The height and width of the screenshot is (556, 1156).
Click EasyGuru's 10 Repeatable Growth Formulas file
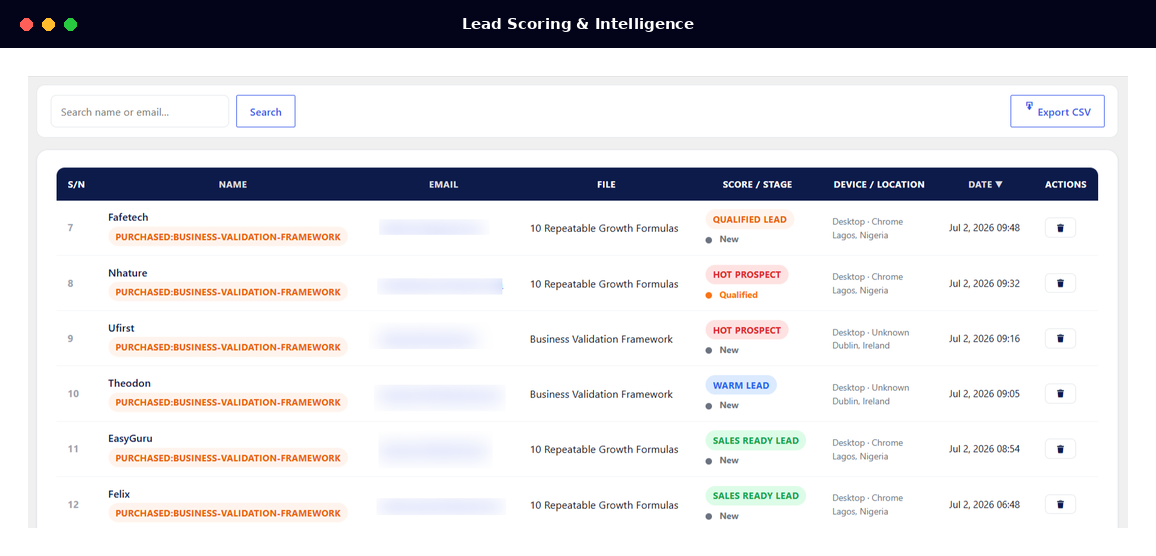click(x=604, y=450)
